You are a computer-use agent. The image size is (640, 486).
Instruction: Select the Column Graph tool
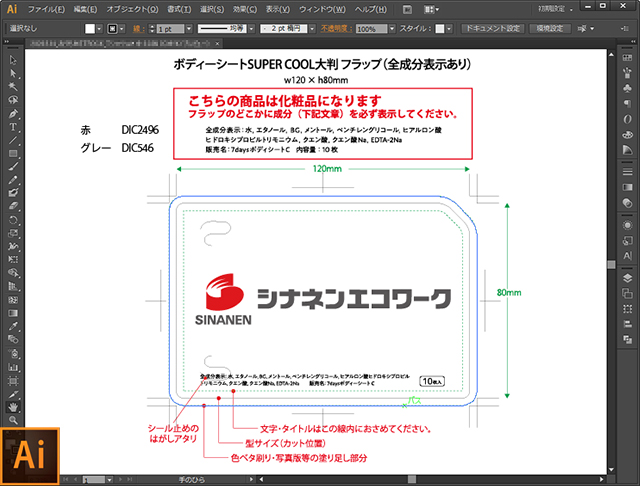13,367
